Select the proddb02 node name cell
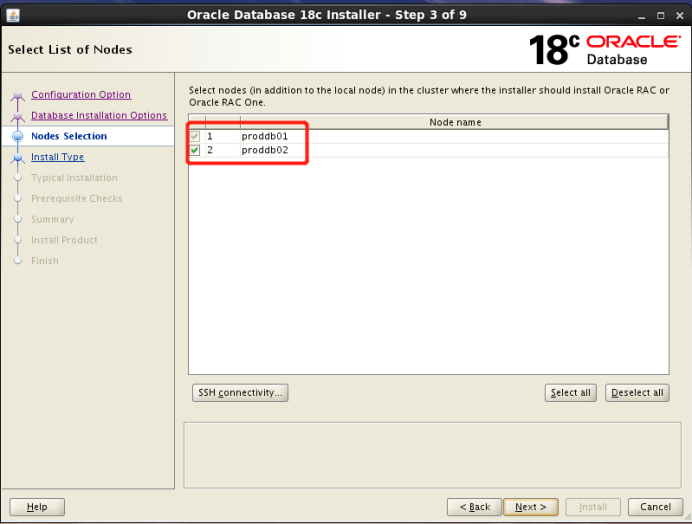 (454, 150)
